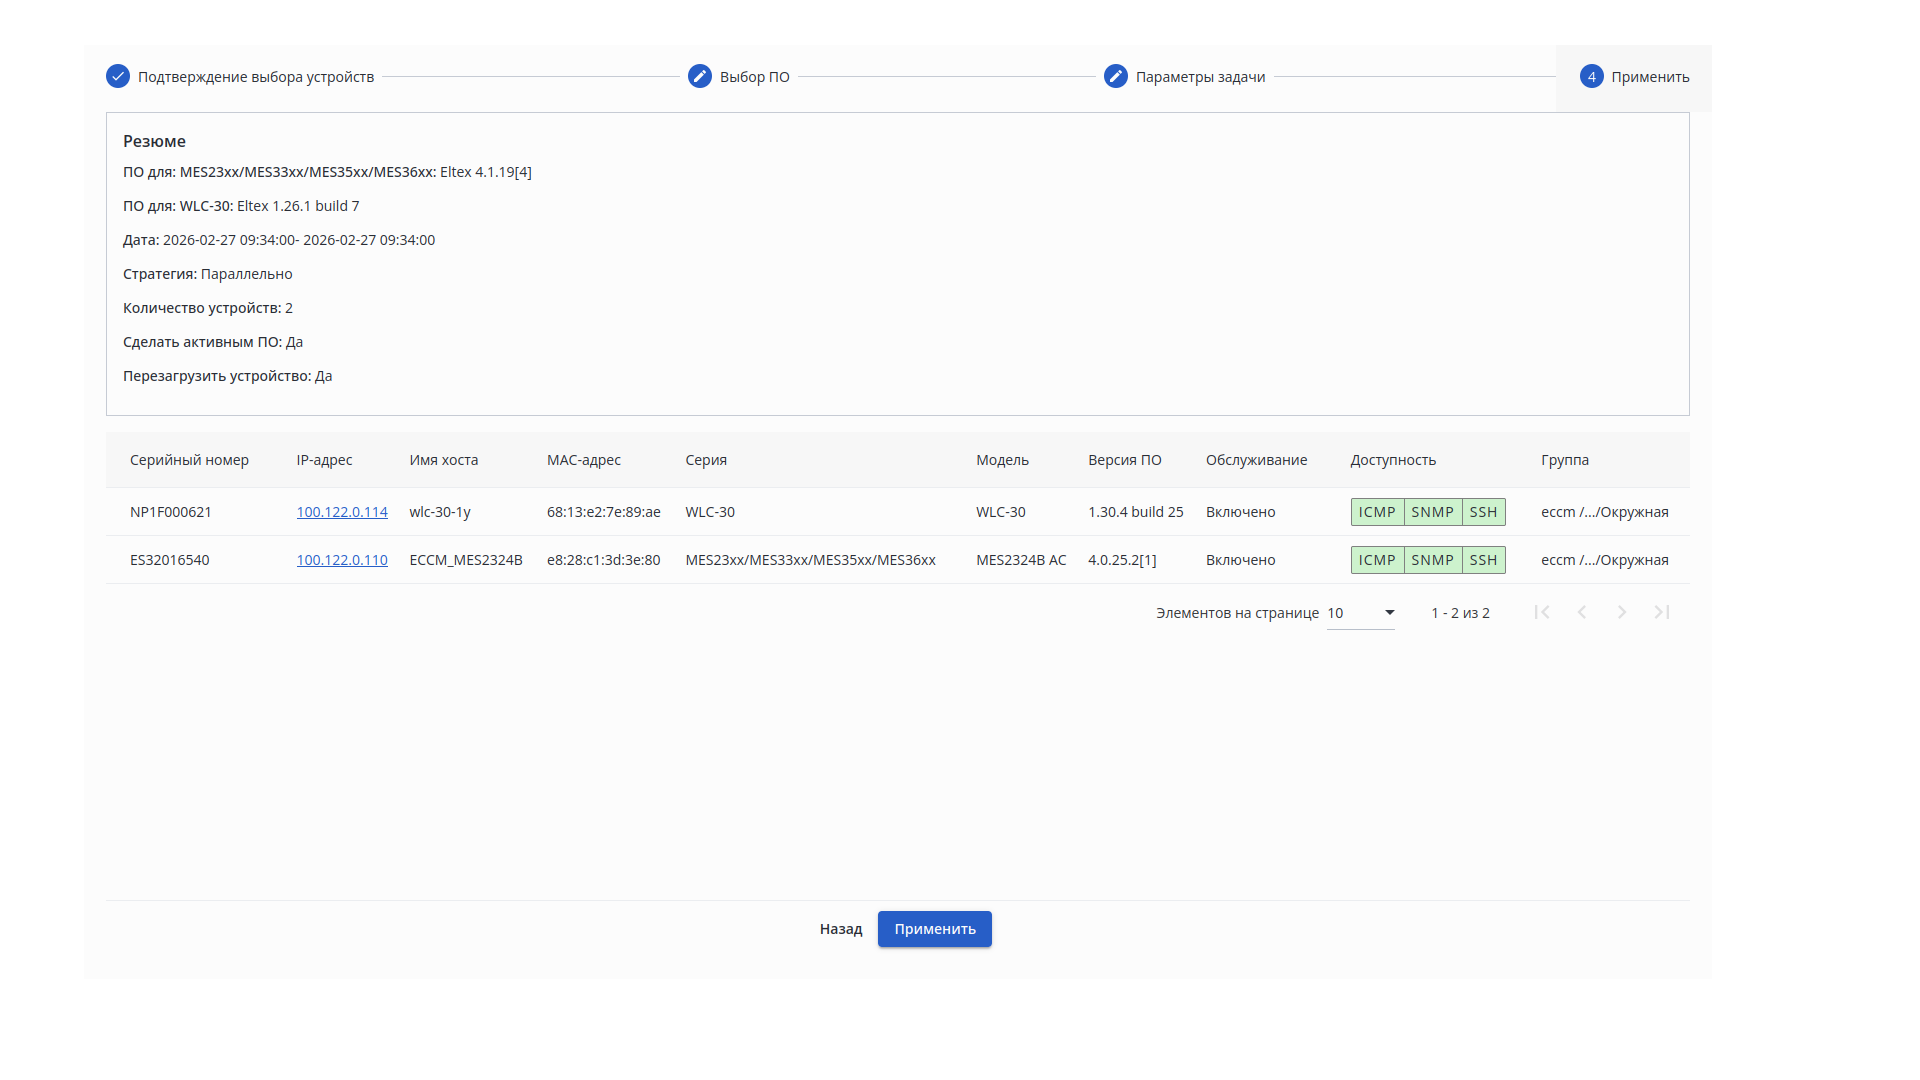Click pencil icon next to Параметры задачи
Screen dimensions: 1920x1080
pyautogui.click(x=1116, y=76)
